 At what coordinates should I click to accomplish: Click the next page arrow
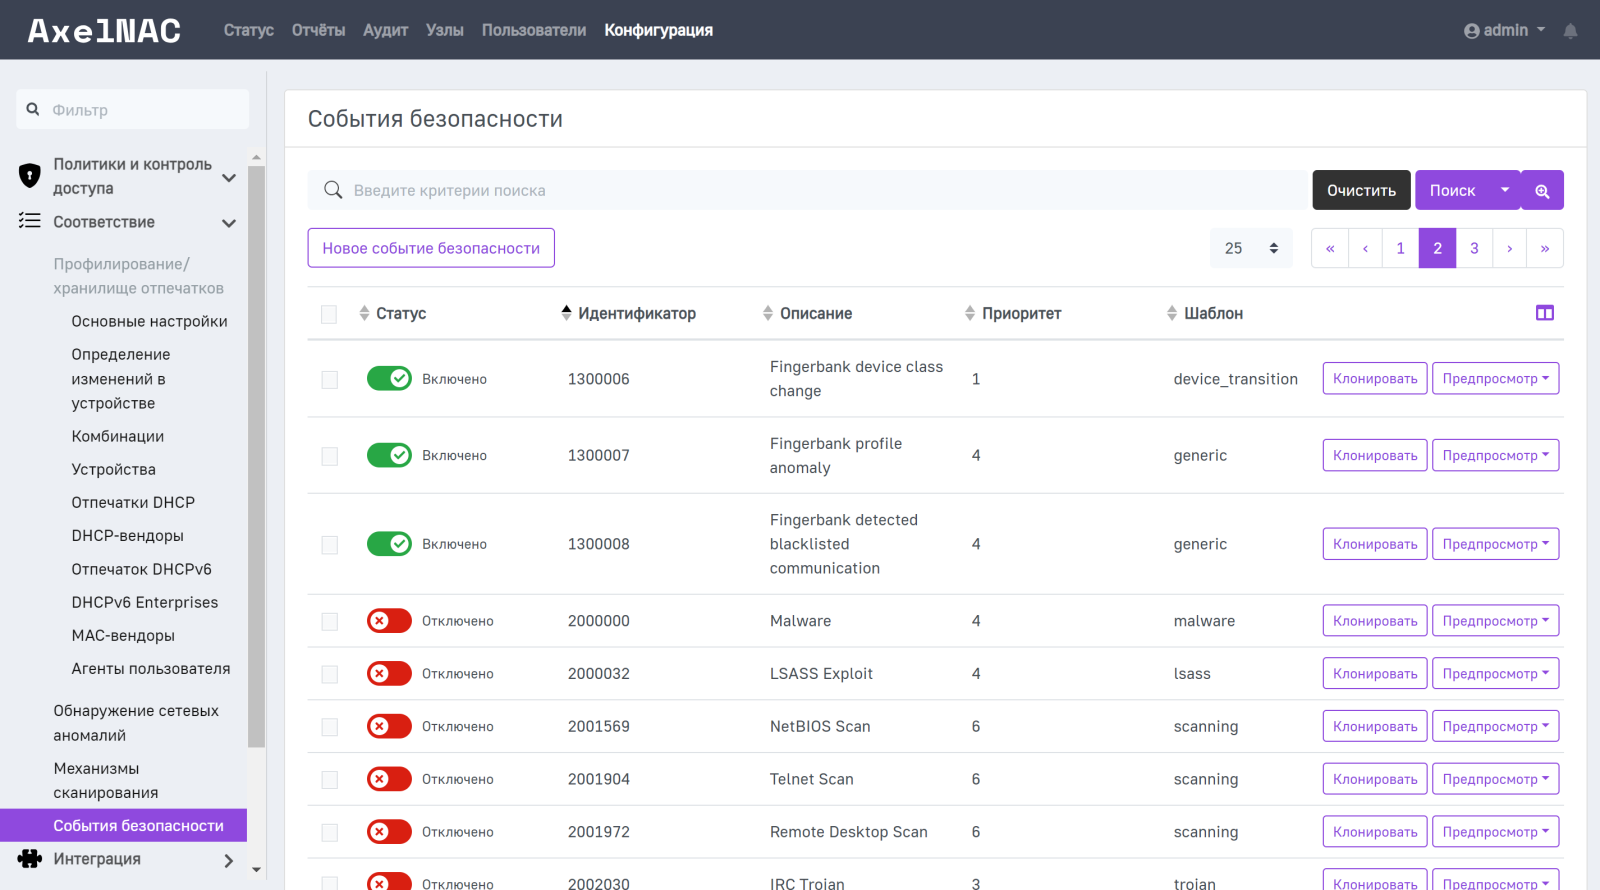pyautogui.click(x=1509, y=249)
